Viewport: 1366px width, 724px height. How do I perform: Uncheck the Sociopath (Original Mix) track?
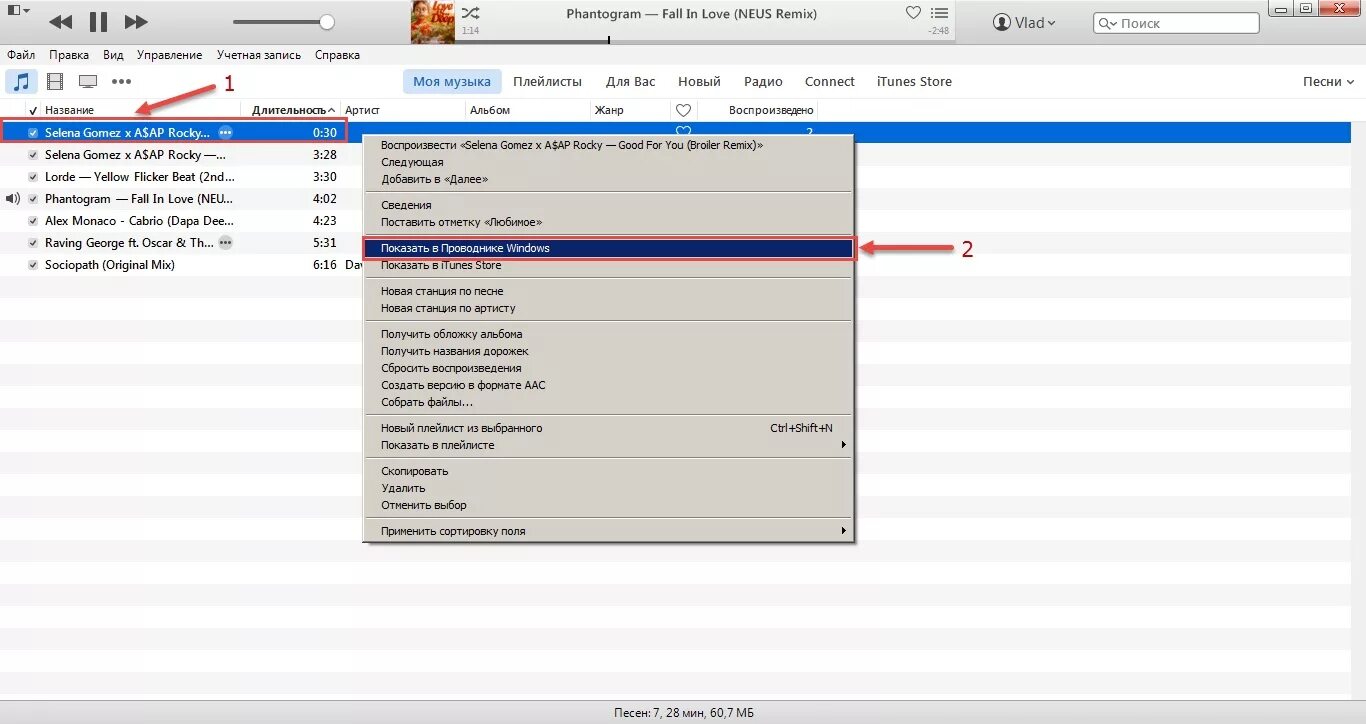tap(33, 265)
